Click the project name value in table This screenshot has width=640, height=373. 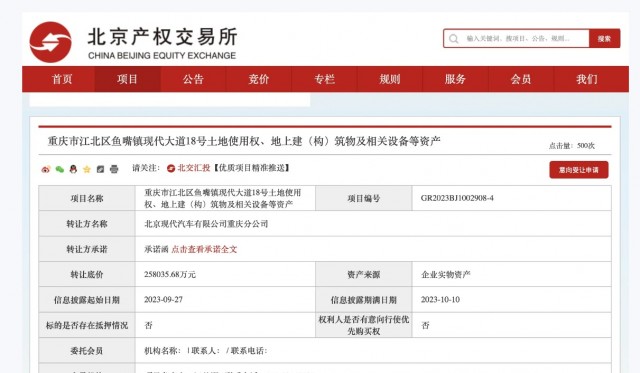click(x=222, y=198)
